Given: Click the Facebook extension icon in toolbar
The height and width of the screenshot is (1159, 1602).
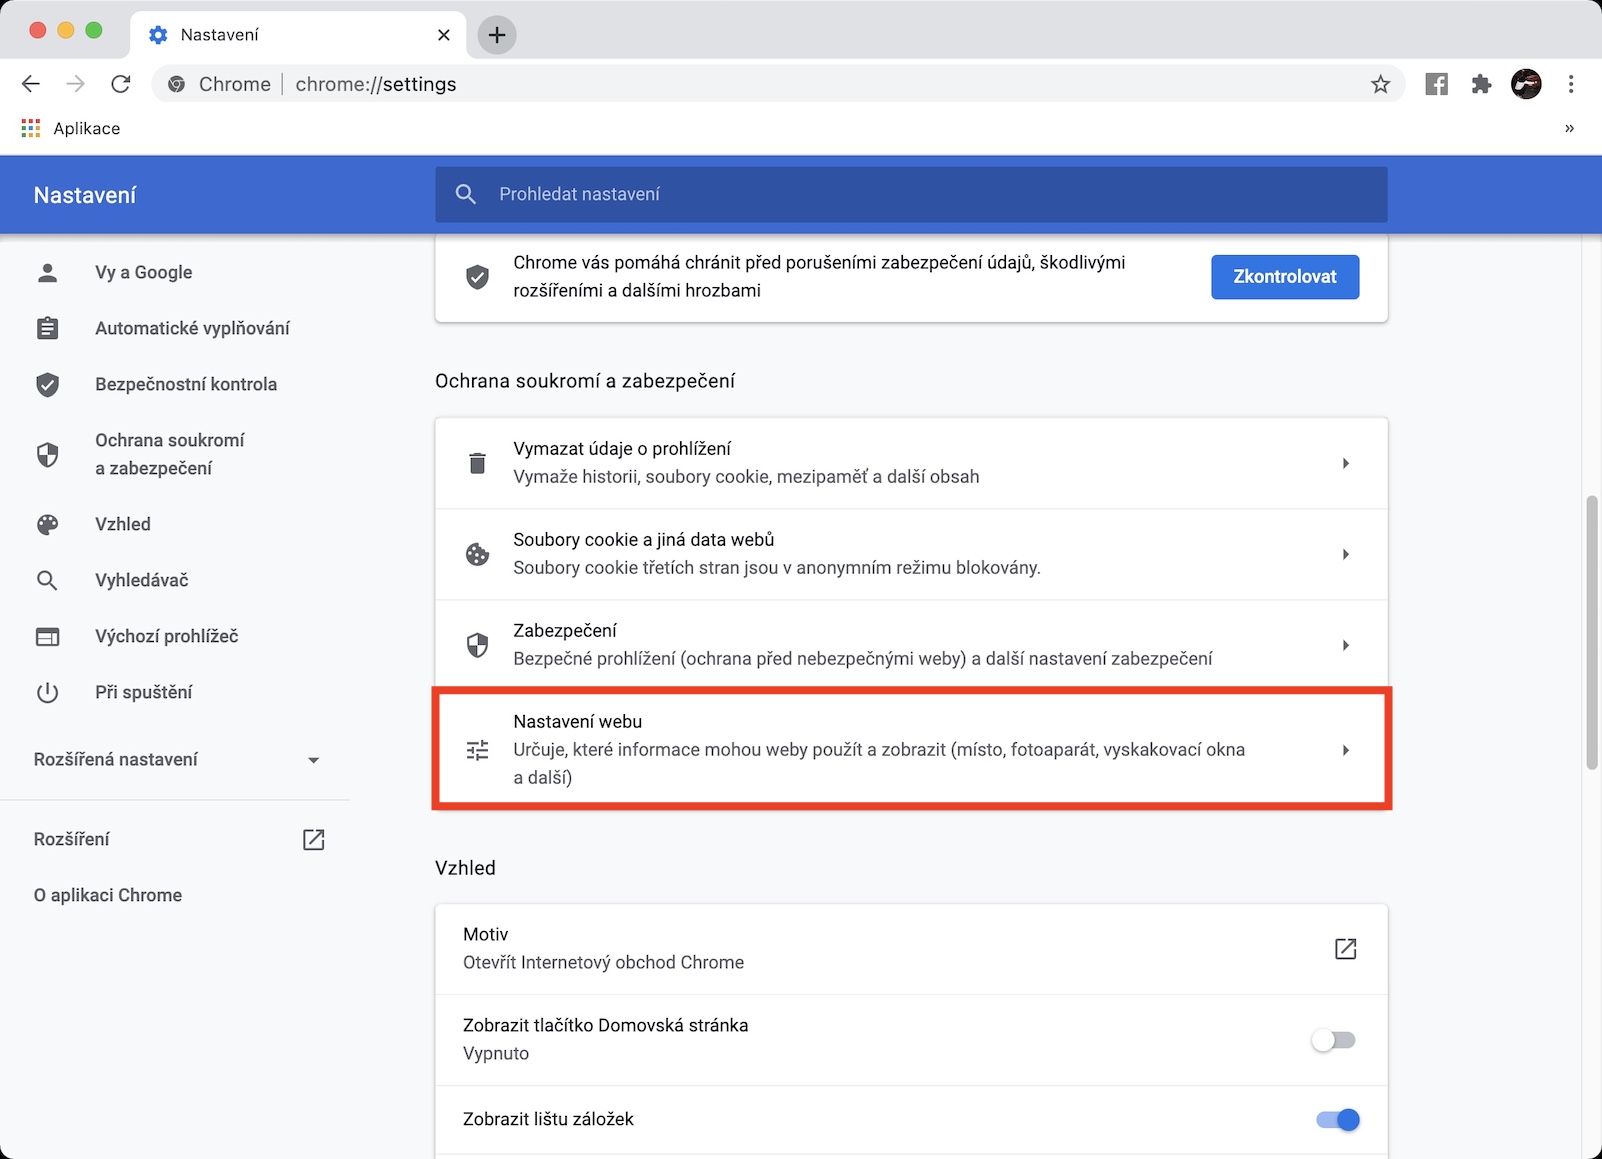Looking at the screenshot, I should point(1436,85).
